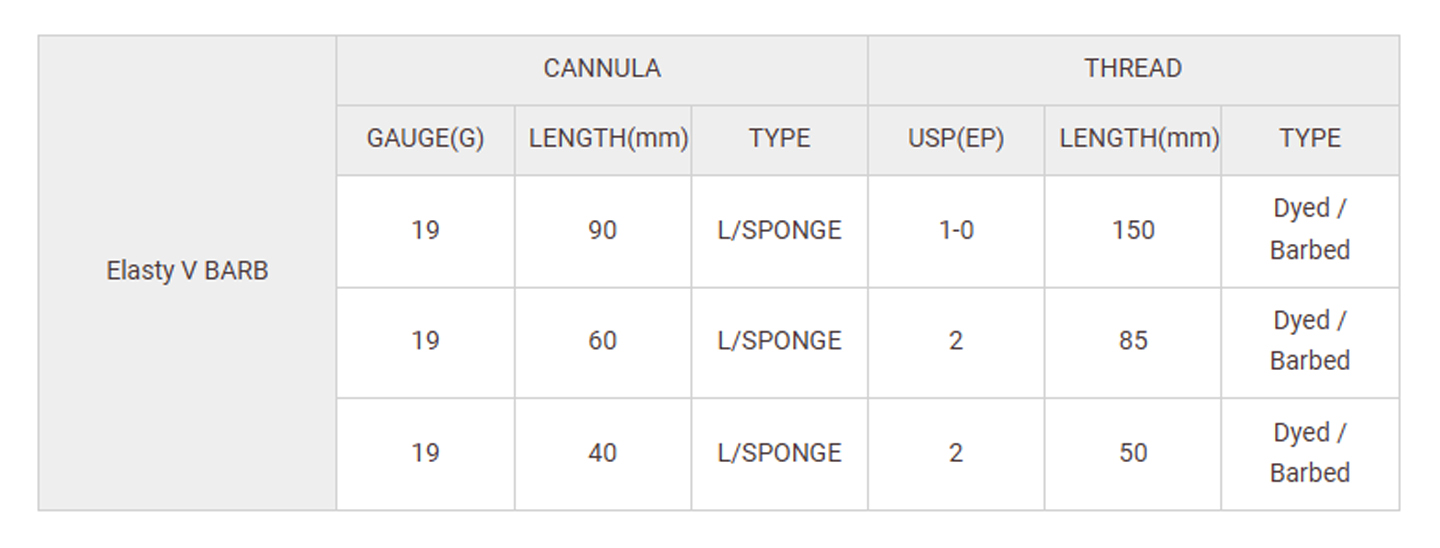Click the GAUGE(G) column header
This screenshot has width=1440, height=548.
click(425, 139)
